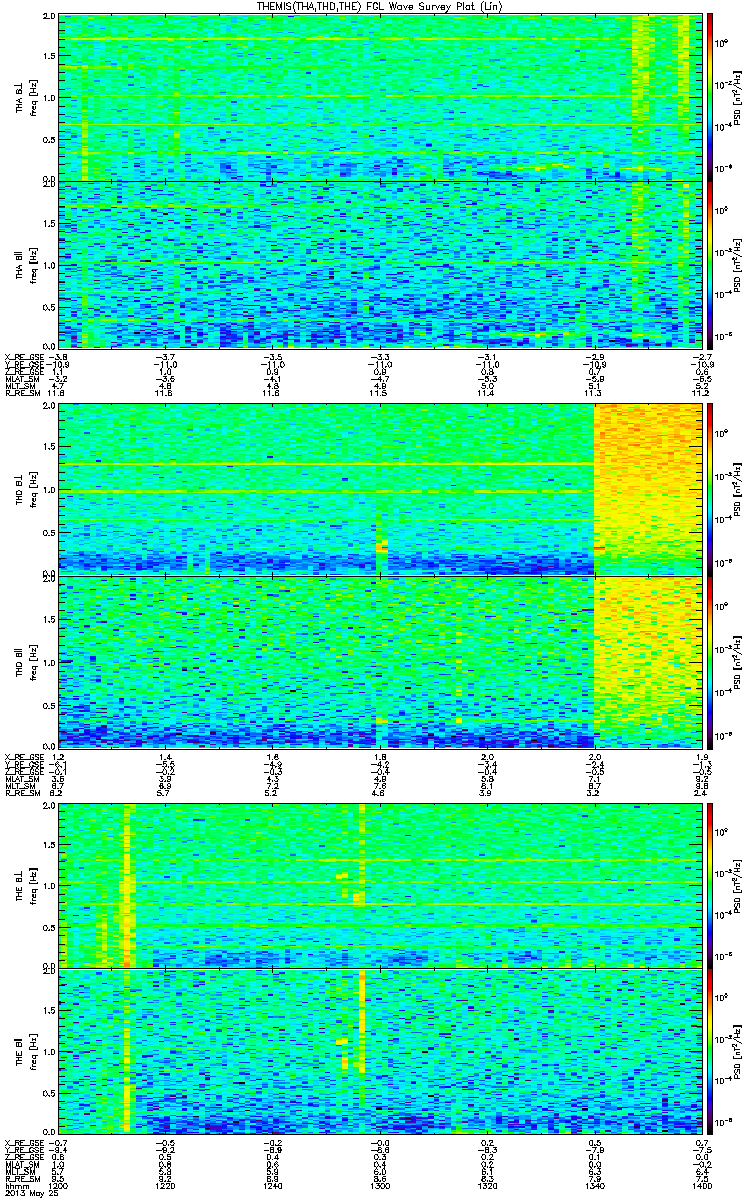Click the THE bL spectrogram panel

(x=379, y=885)
